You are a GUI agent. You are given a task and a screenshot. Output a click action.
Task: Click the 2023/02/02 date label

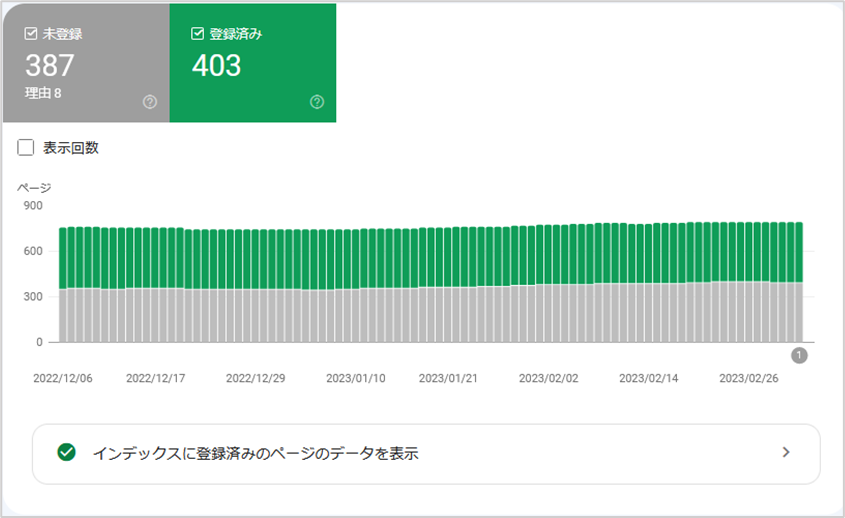[x=549, y=378]
